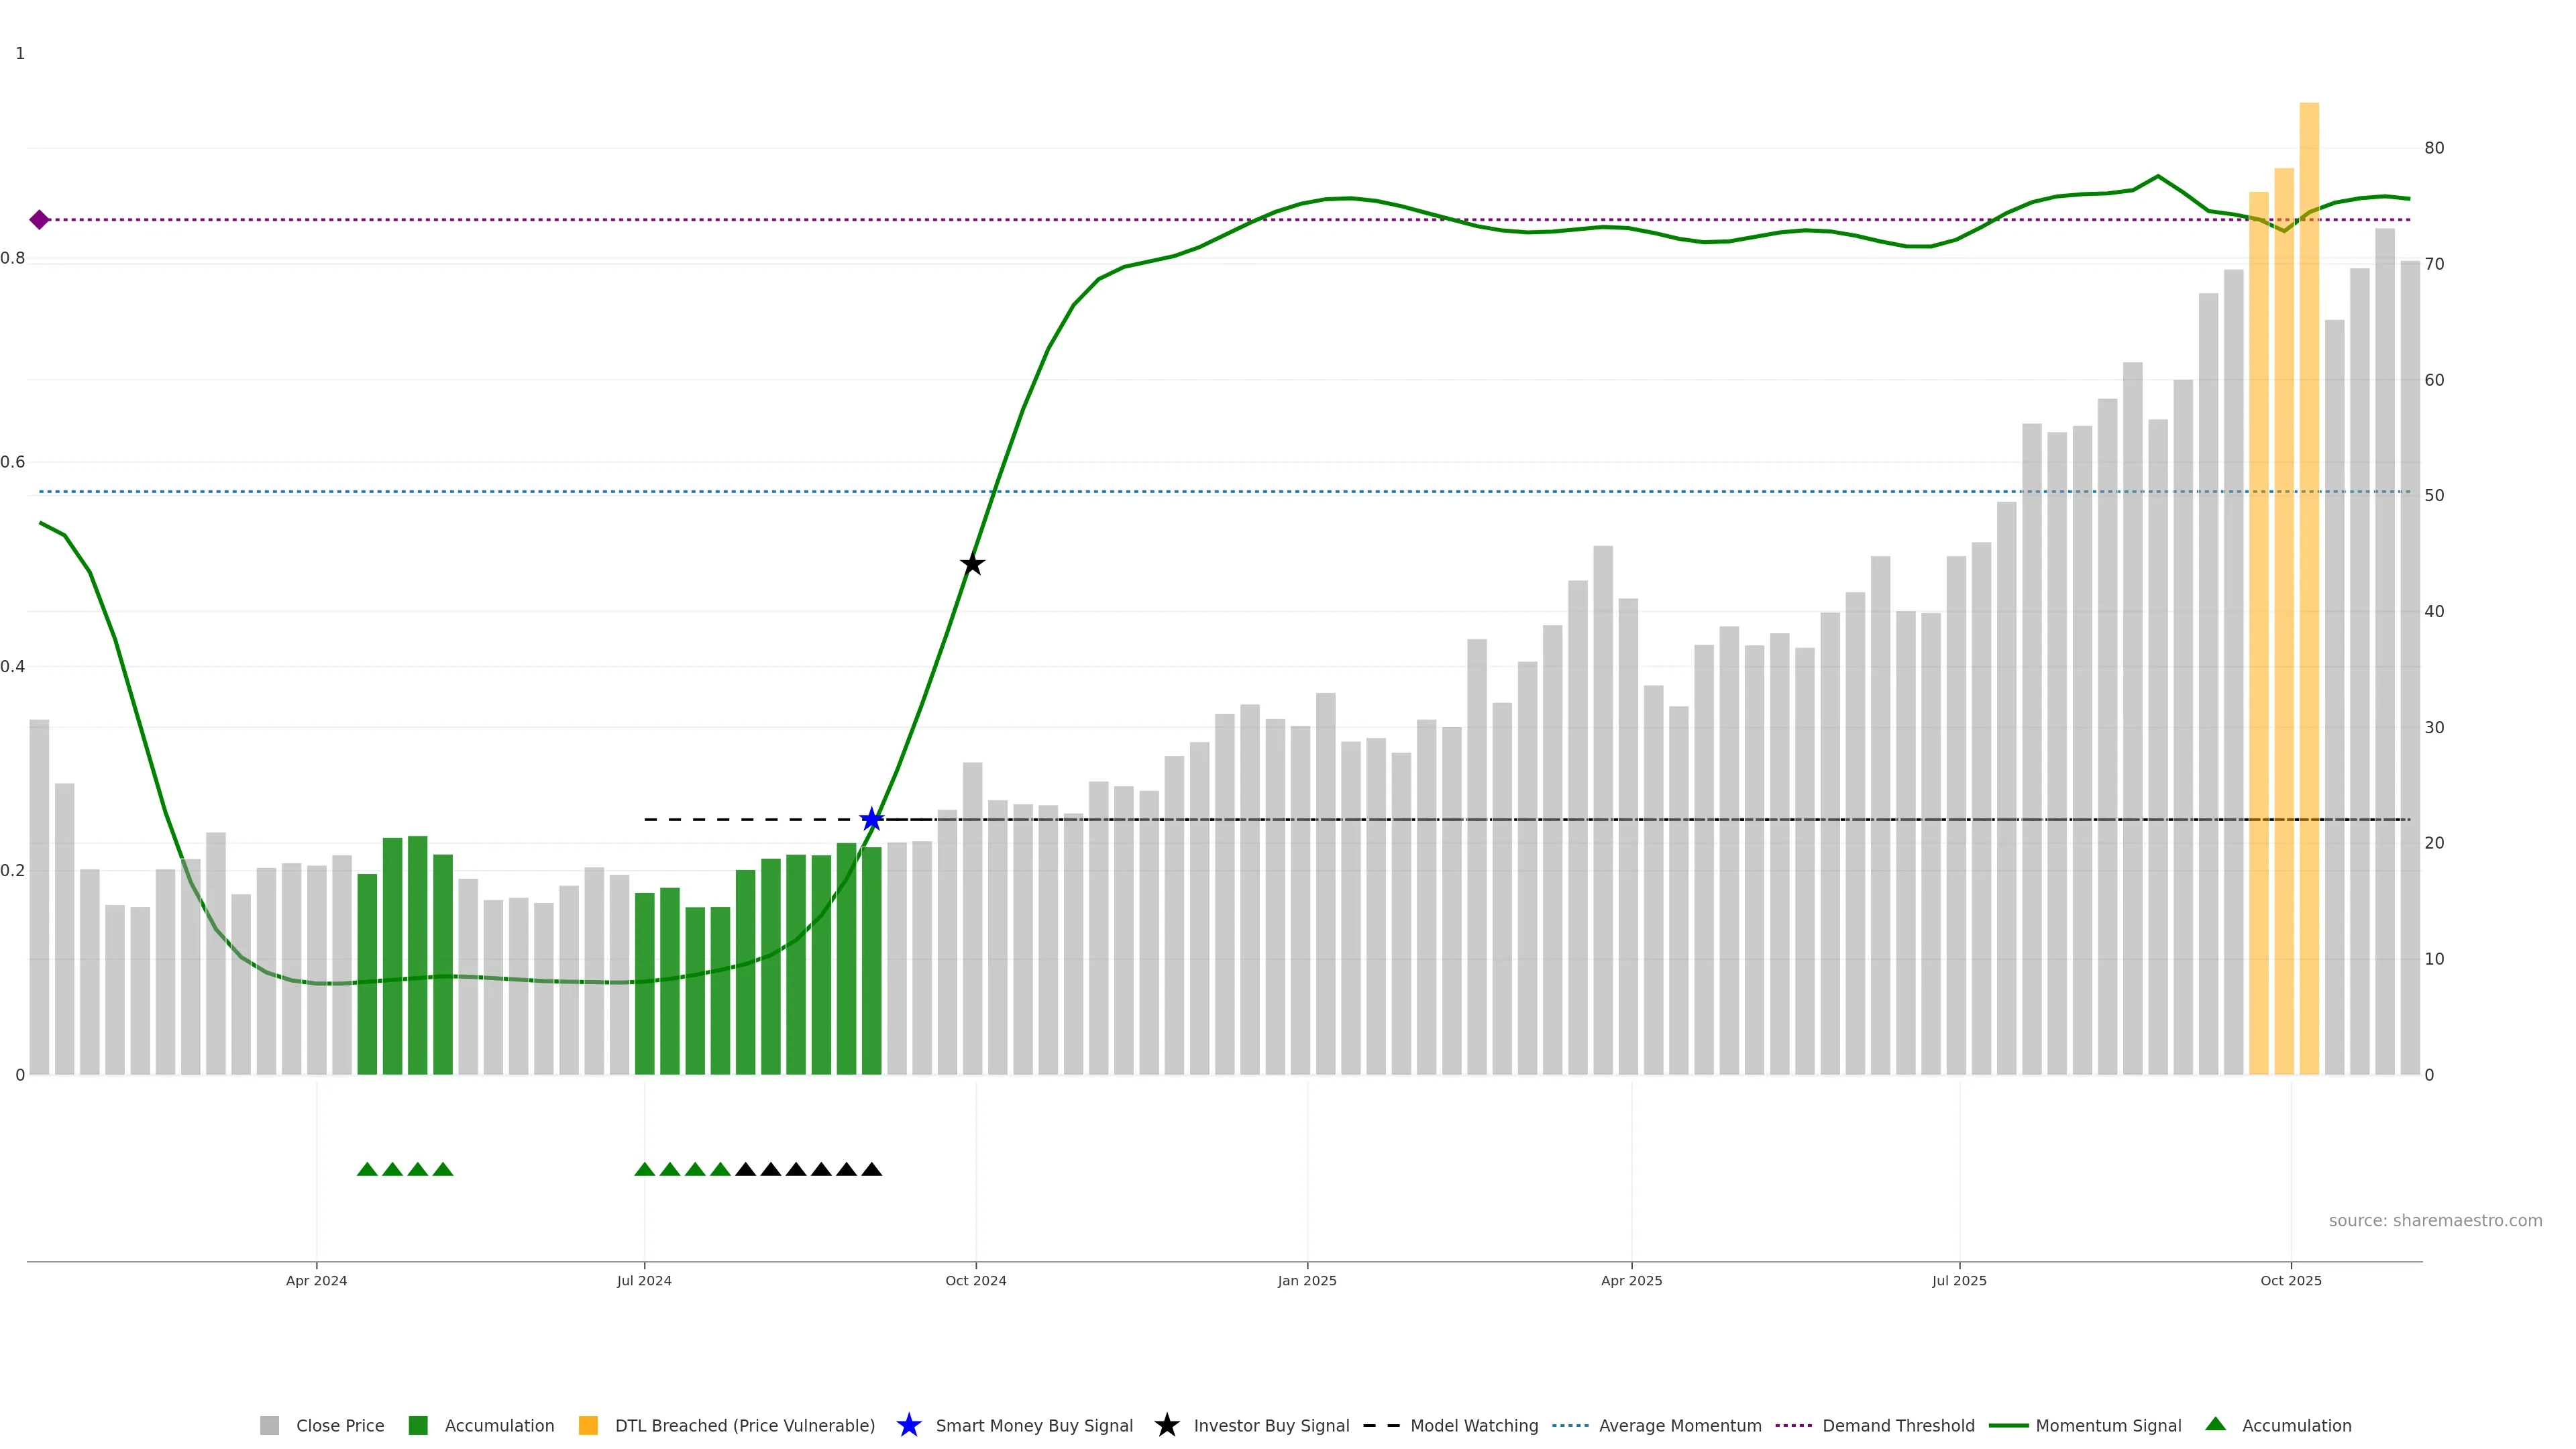The image size is (2576, 1449).
Task: Click the orange DTL Breached swatch in legend
Action: pyautogui.click(x=588, y=1426)
